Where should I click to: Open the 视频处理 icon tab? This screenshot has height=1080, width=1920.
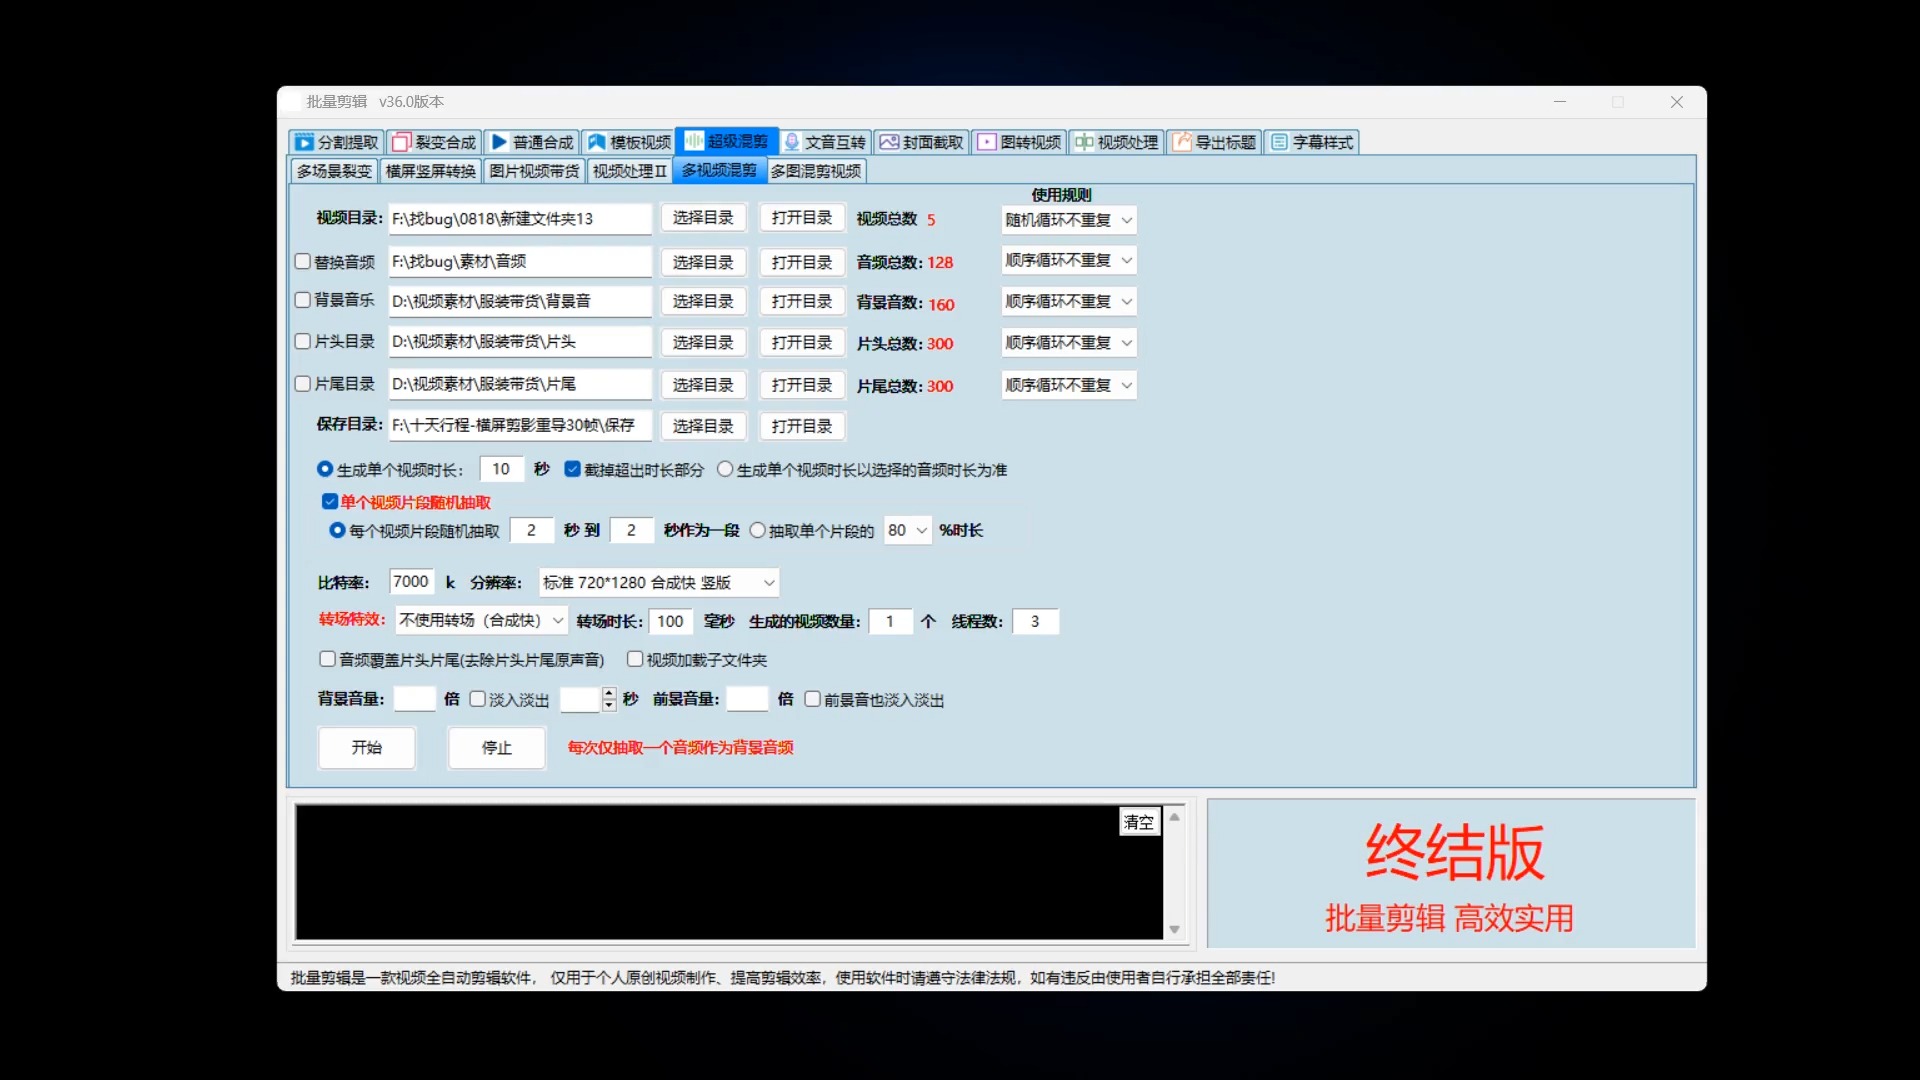point(1084,142)
